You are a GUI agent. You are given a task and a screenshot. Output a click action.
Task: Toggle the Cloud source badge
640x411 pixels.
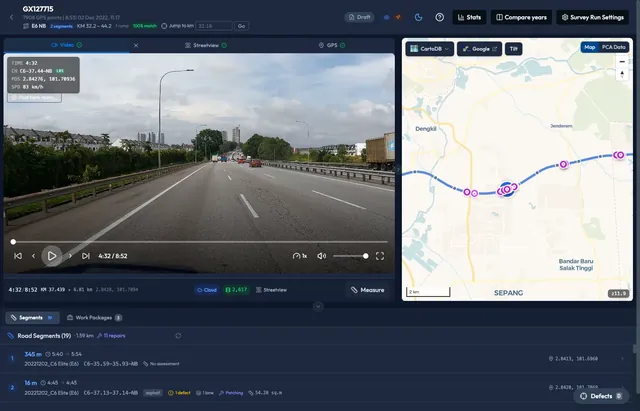(x=207, y=290)
